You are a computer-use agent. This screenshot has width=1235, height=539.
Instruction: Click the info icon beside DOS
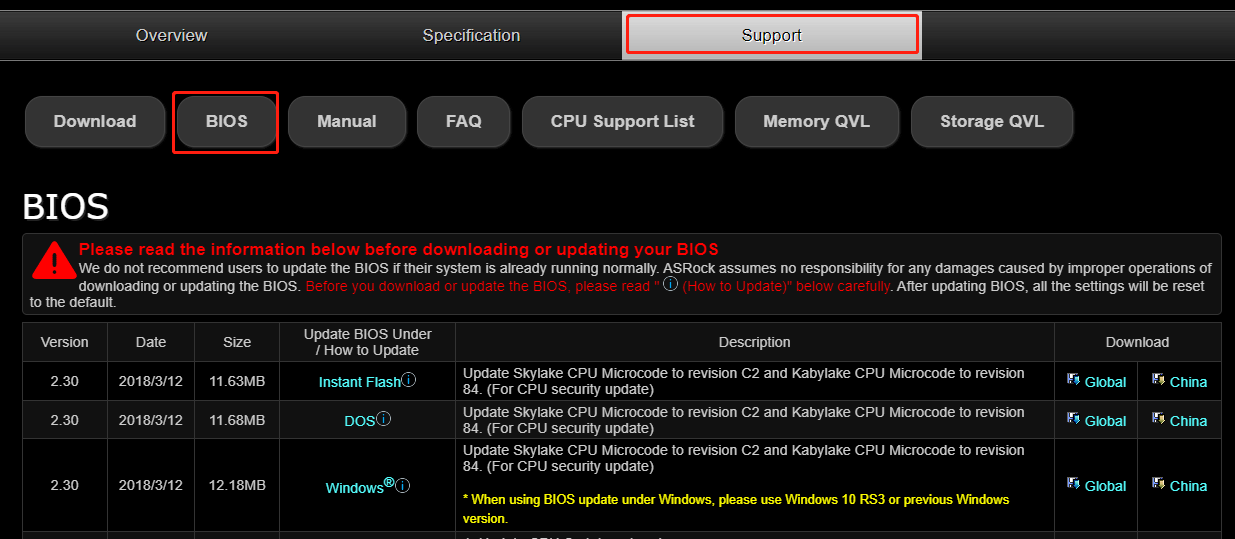pyautogui.click(x=383, y=419)
